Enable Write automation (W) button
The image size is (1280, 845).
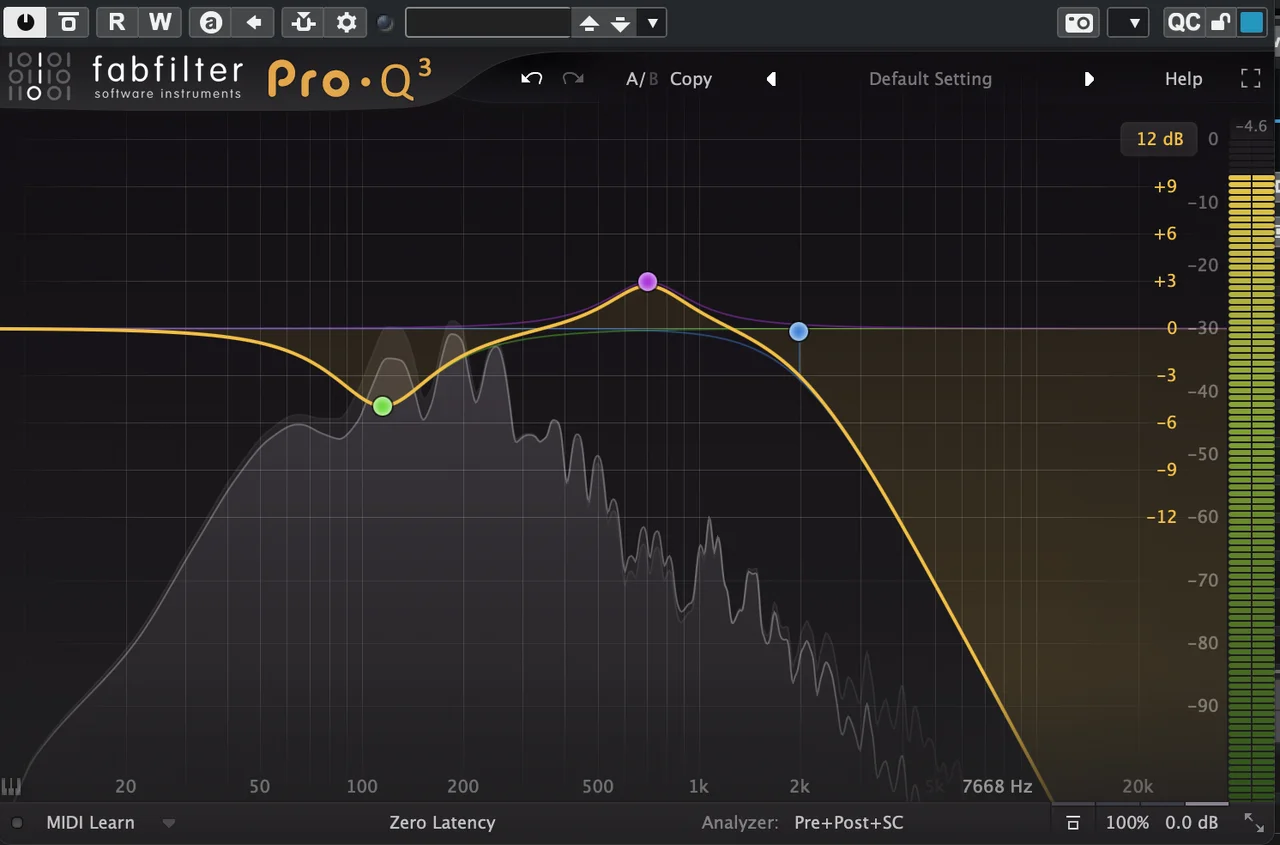point(160,22)
